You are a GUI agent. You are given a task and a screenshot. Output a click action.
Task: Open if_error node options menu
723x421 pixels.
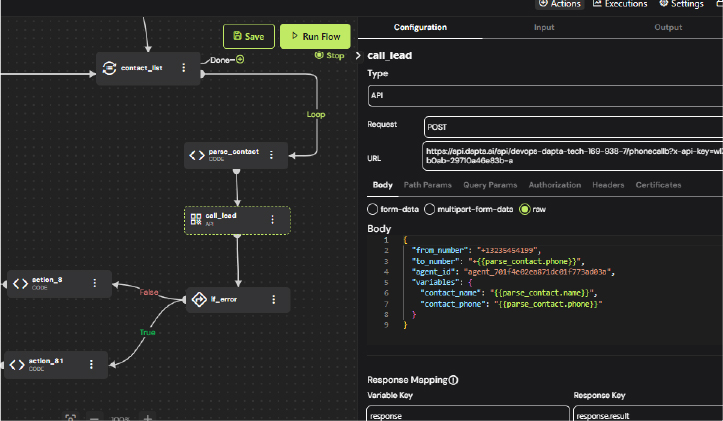275,299
